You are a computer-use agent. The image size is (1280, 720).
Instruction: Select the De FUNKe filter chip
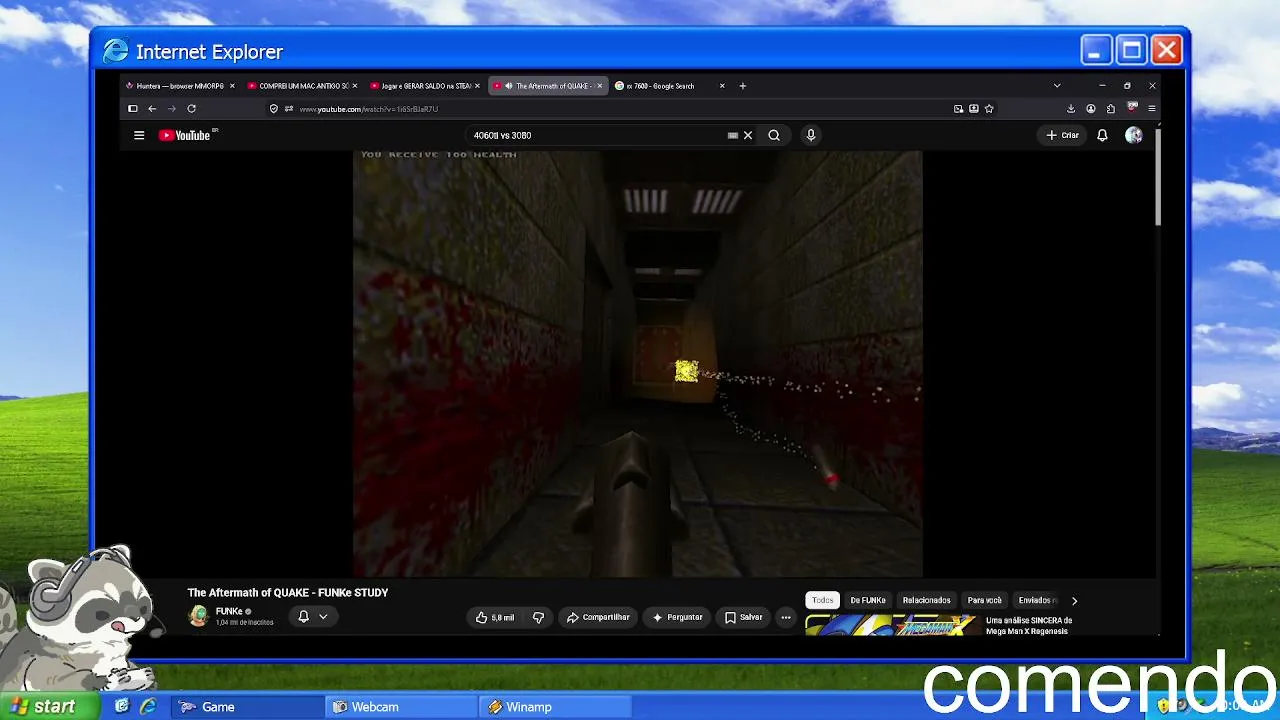[x=868, y=600]
